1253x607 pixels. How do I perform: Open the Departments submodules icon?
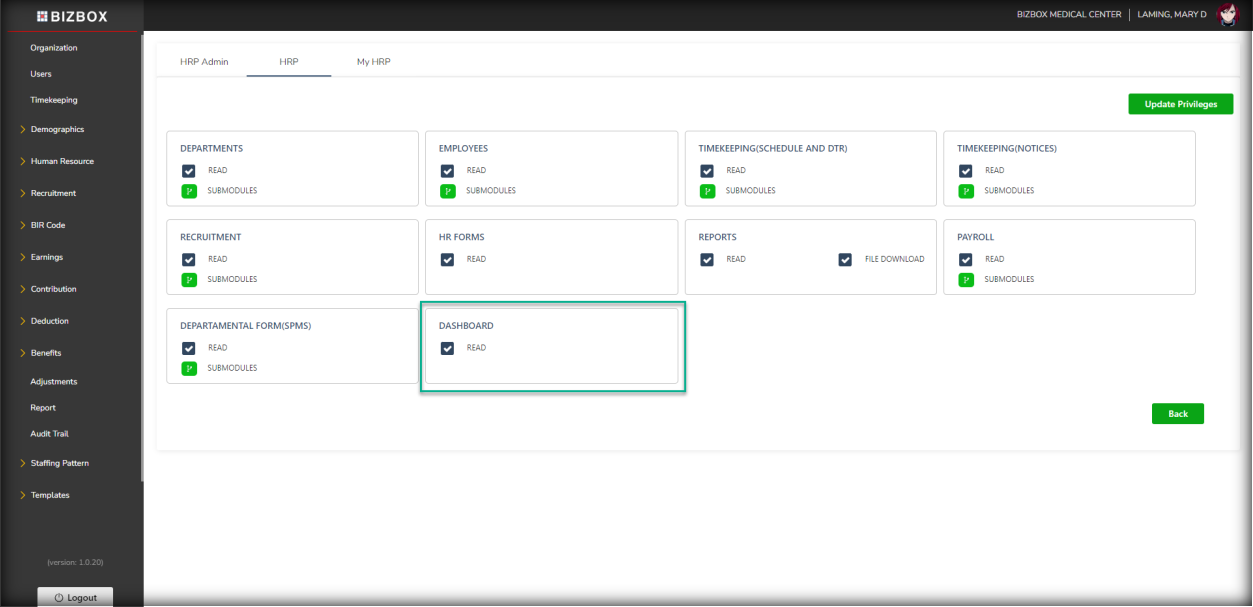[x=188, y=191]
